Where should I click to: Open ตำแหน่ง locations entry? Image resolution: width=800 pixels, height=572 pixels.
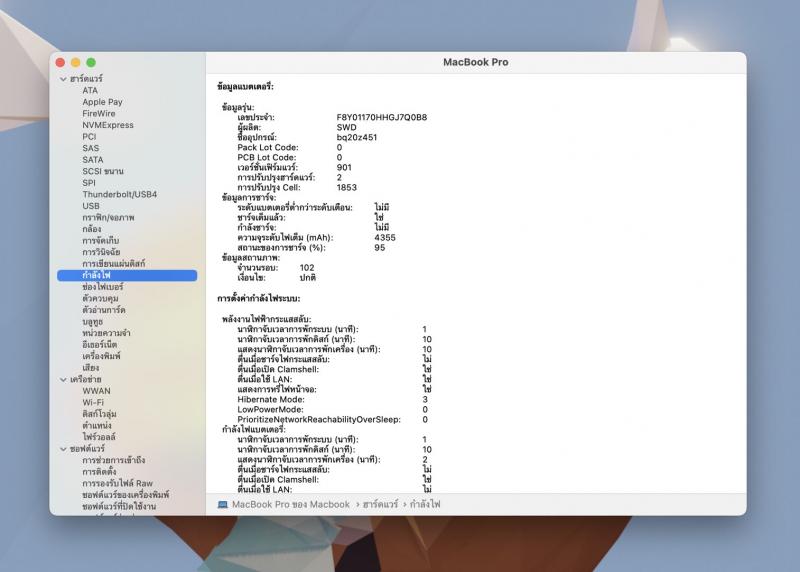click(x=97, y=426)
